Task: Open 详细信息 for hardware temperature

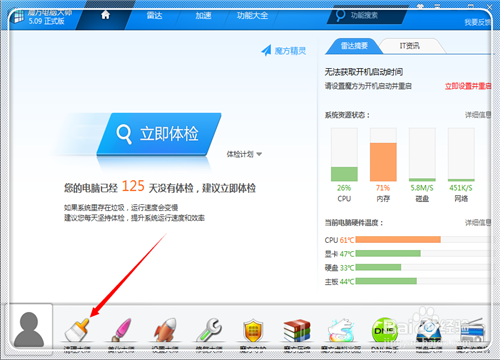Action: pyautogui.click(x=478, y=222)
